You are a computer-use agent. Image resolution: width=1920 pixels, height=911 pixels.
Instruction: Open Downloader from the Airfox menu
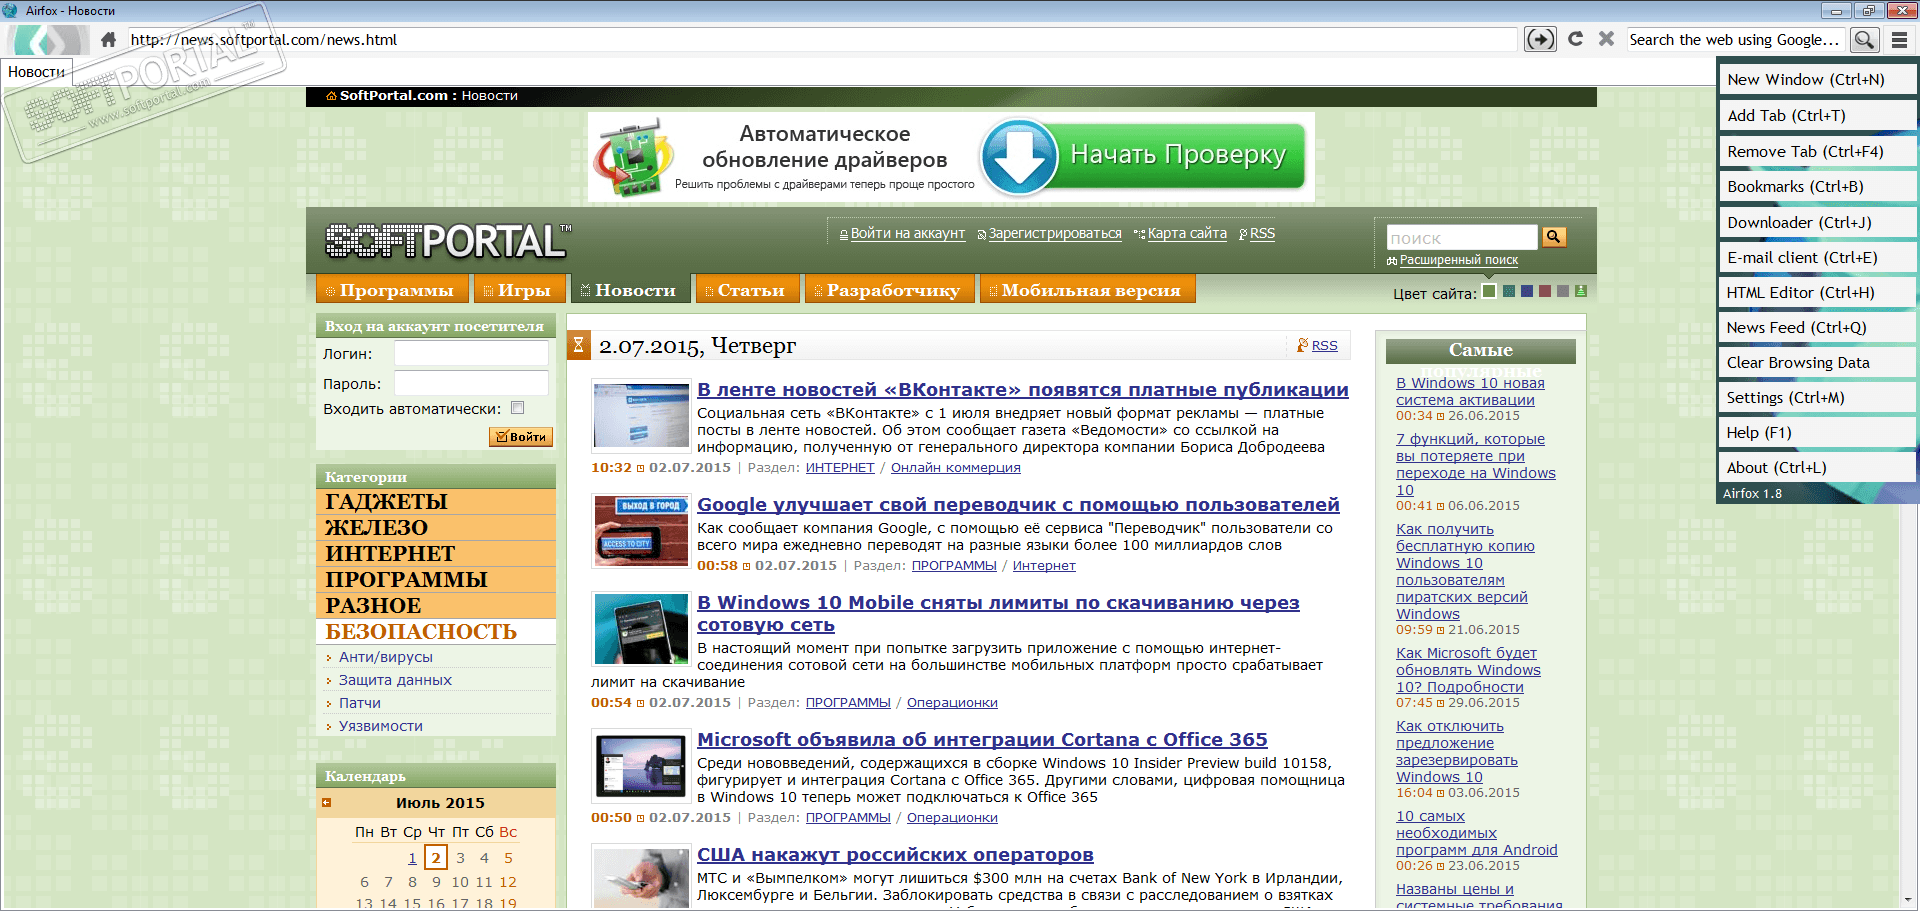[x=1817, y=222]
